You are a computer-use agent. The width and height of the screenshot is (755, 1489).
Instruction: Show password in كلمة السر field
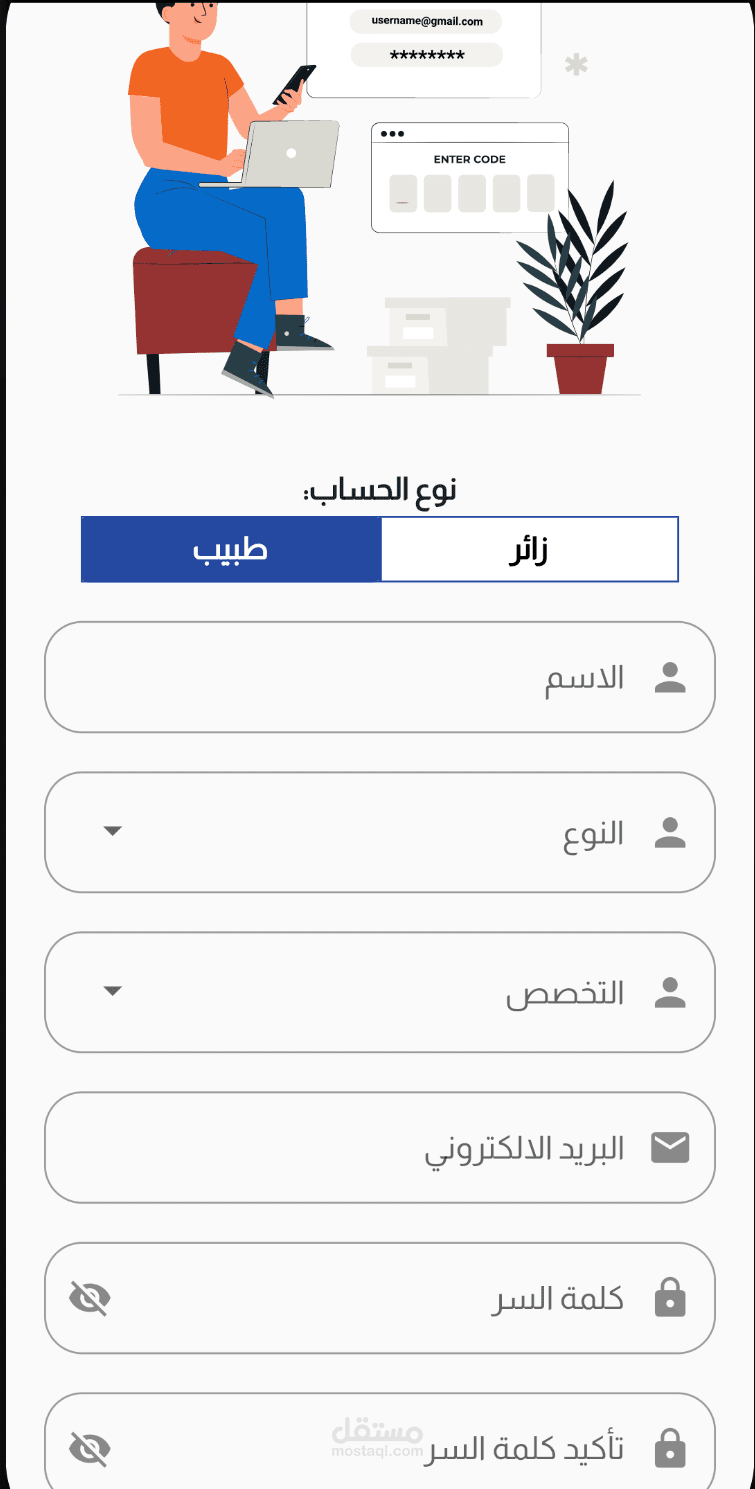90,1299
